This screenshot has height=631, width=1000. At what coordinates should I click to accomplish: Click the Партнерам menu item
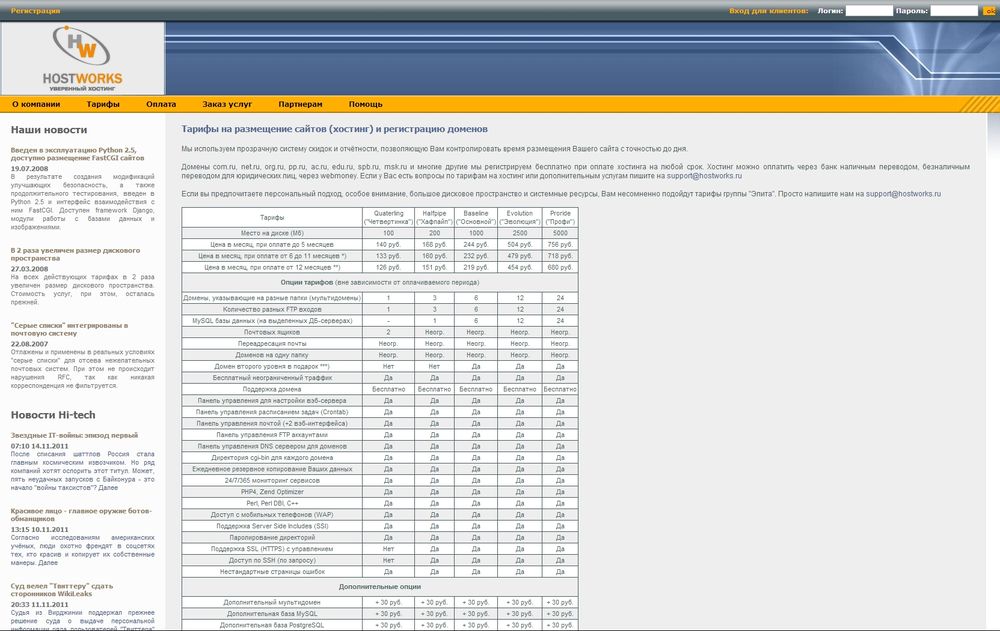pyautogui.click(x=300, y=104)
